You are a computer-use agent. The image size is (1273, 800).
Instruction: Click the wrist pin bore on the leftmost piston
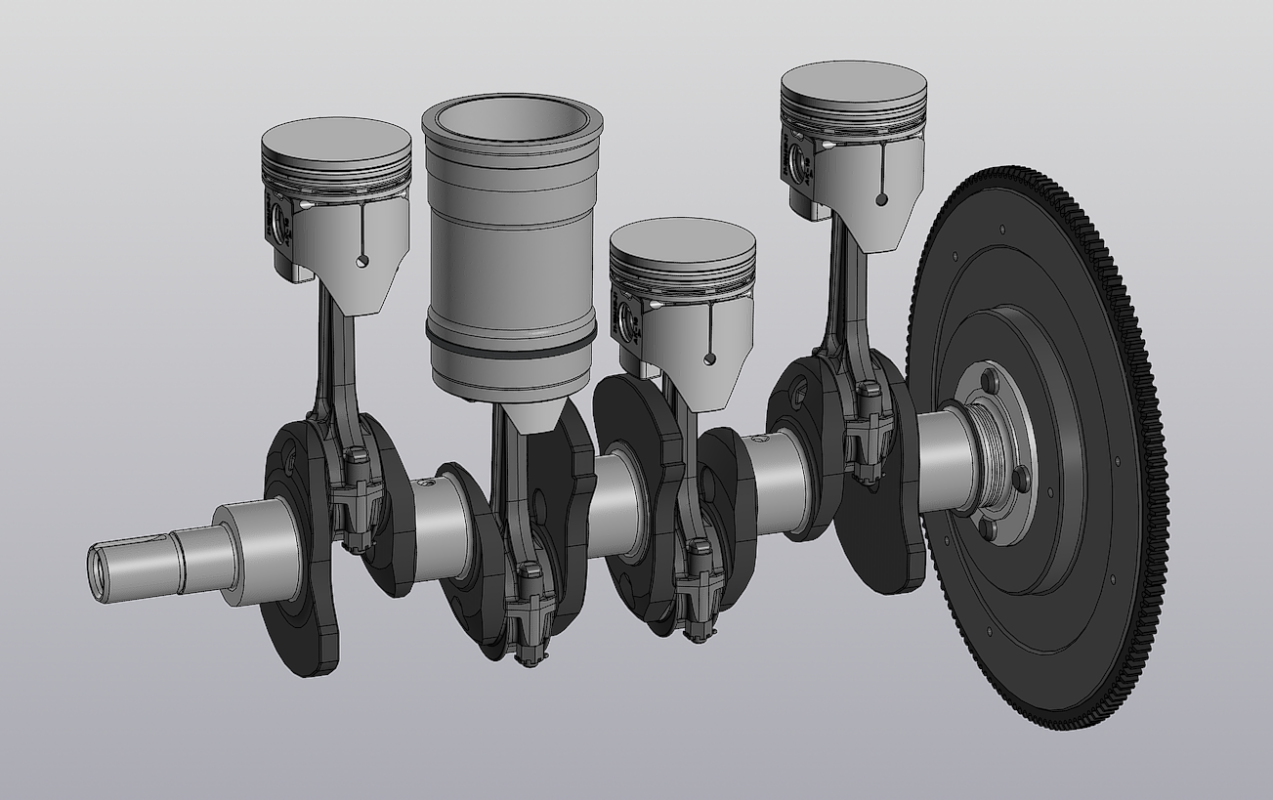[277, 222]
